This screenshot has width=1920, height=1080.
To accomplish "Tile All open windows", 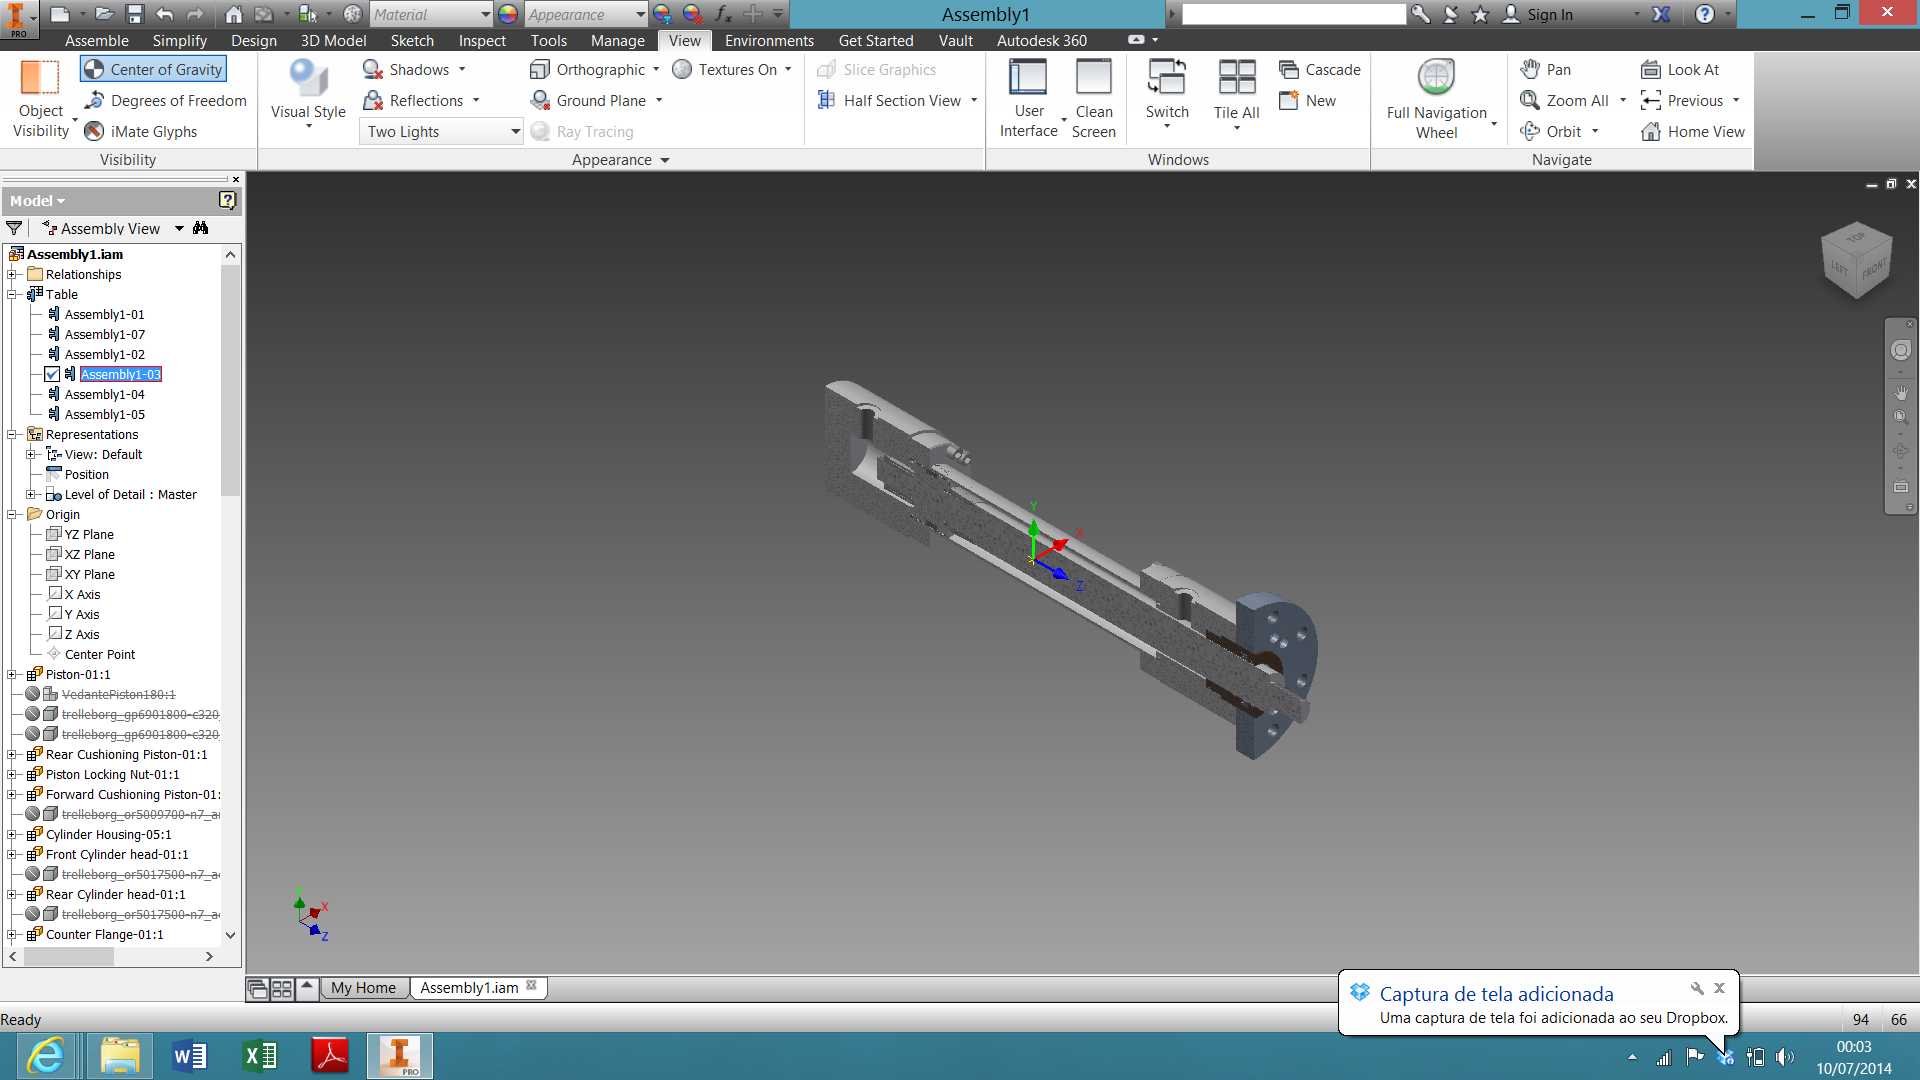I will pyautogui.click(x=1237, y=95).
